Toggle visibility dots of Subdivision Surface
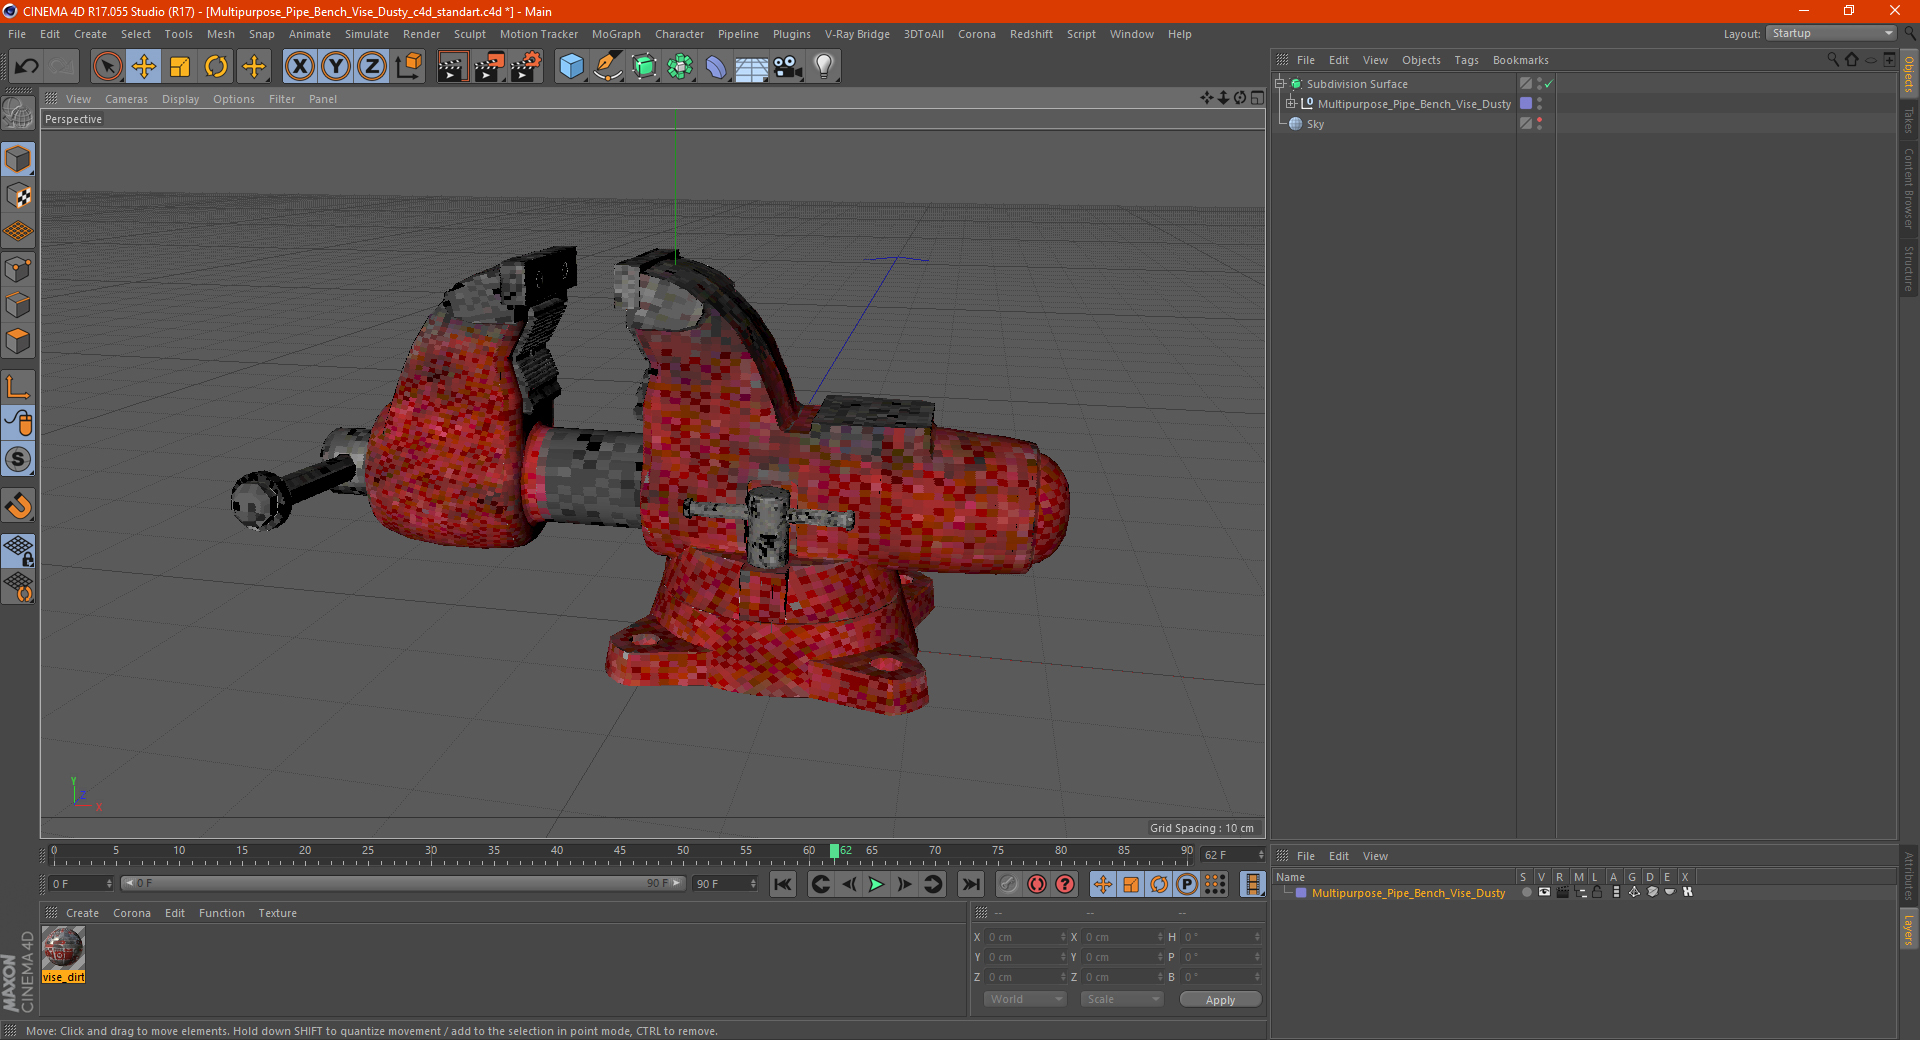The image size is (1920, 1040). click(x=1539, y=84)
